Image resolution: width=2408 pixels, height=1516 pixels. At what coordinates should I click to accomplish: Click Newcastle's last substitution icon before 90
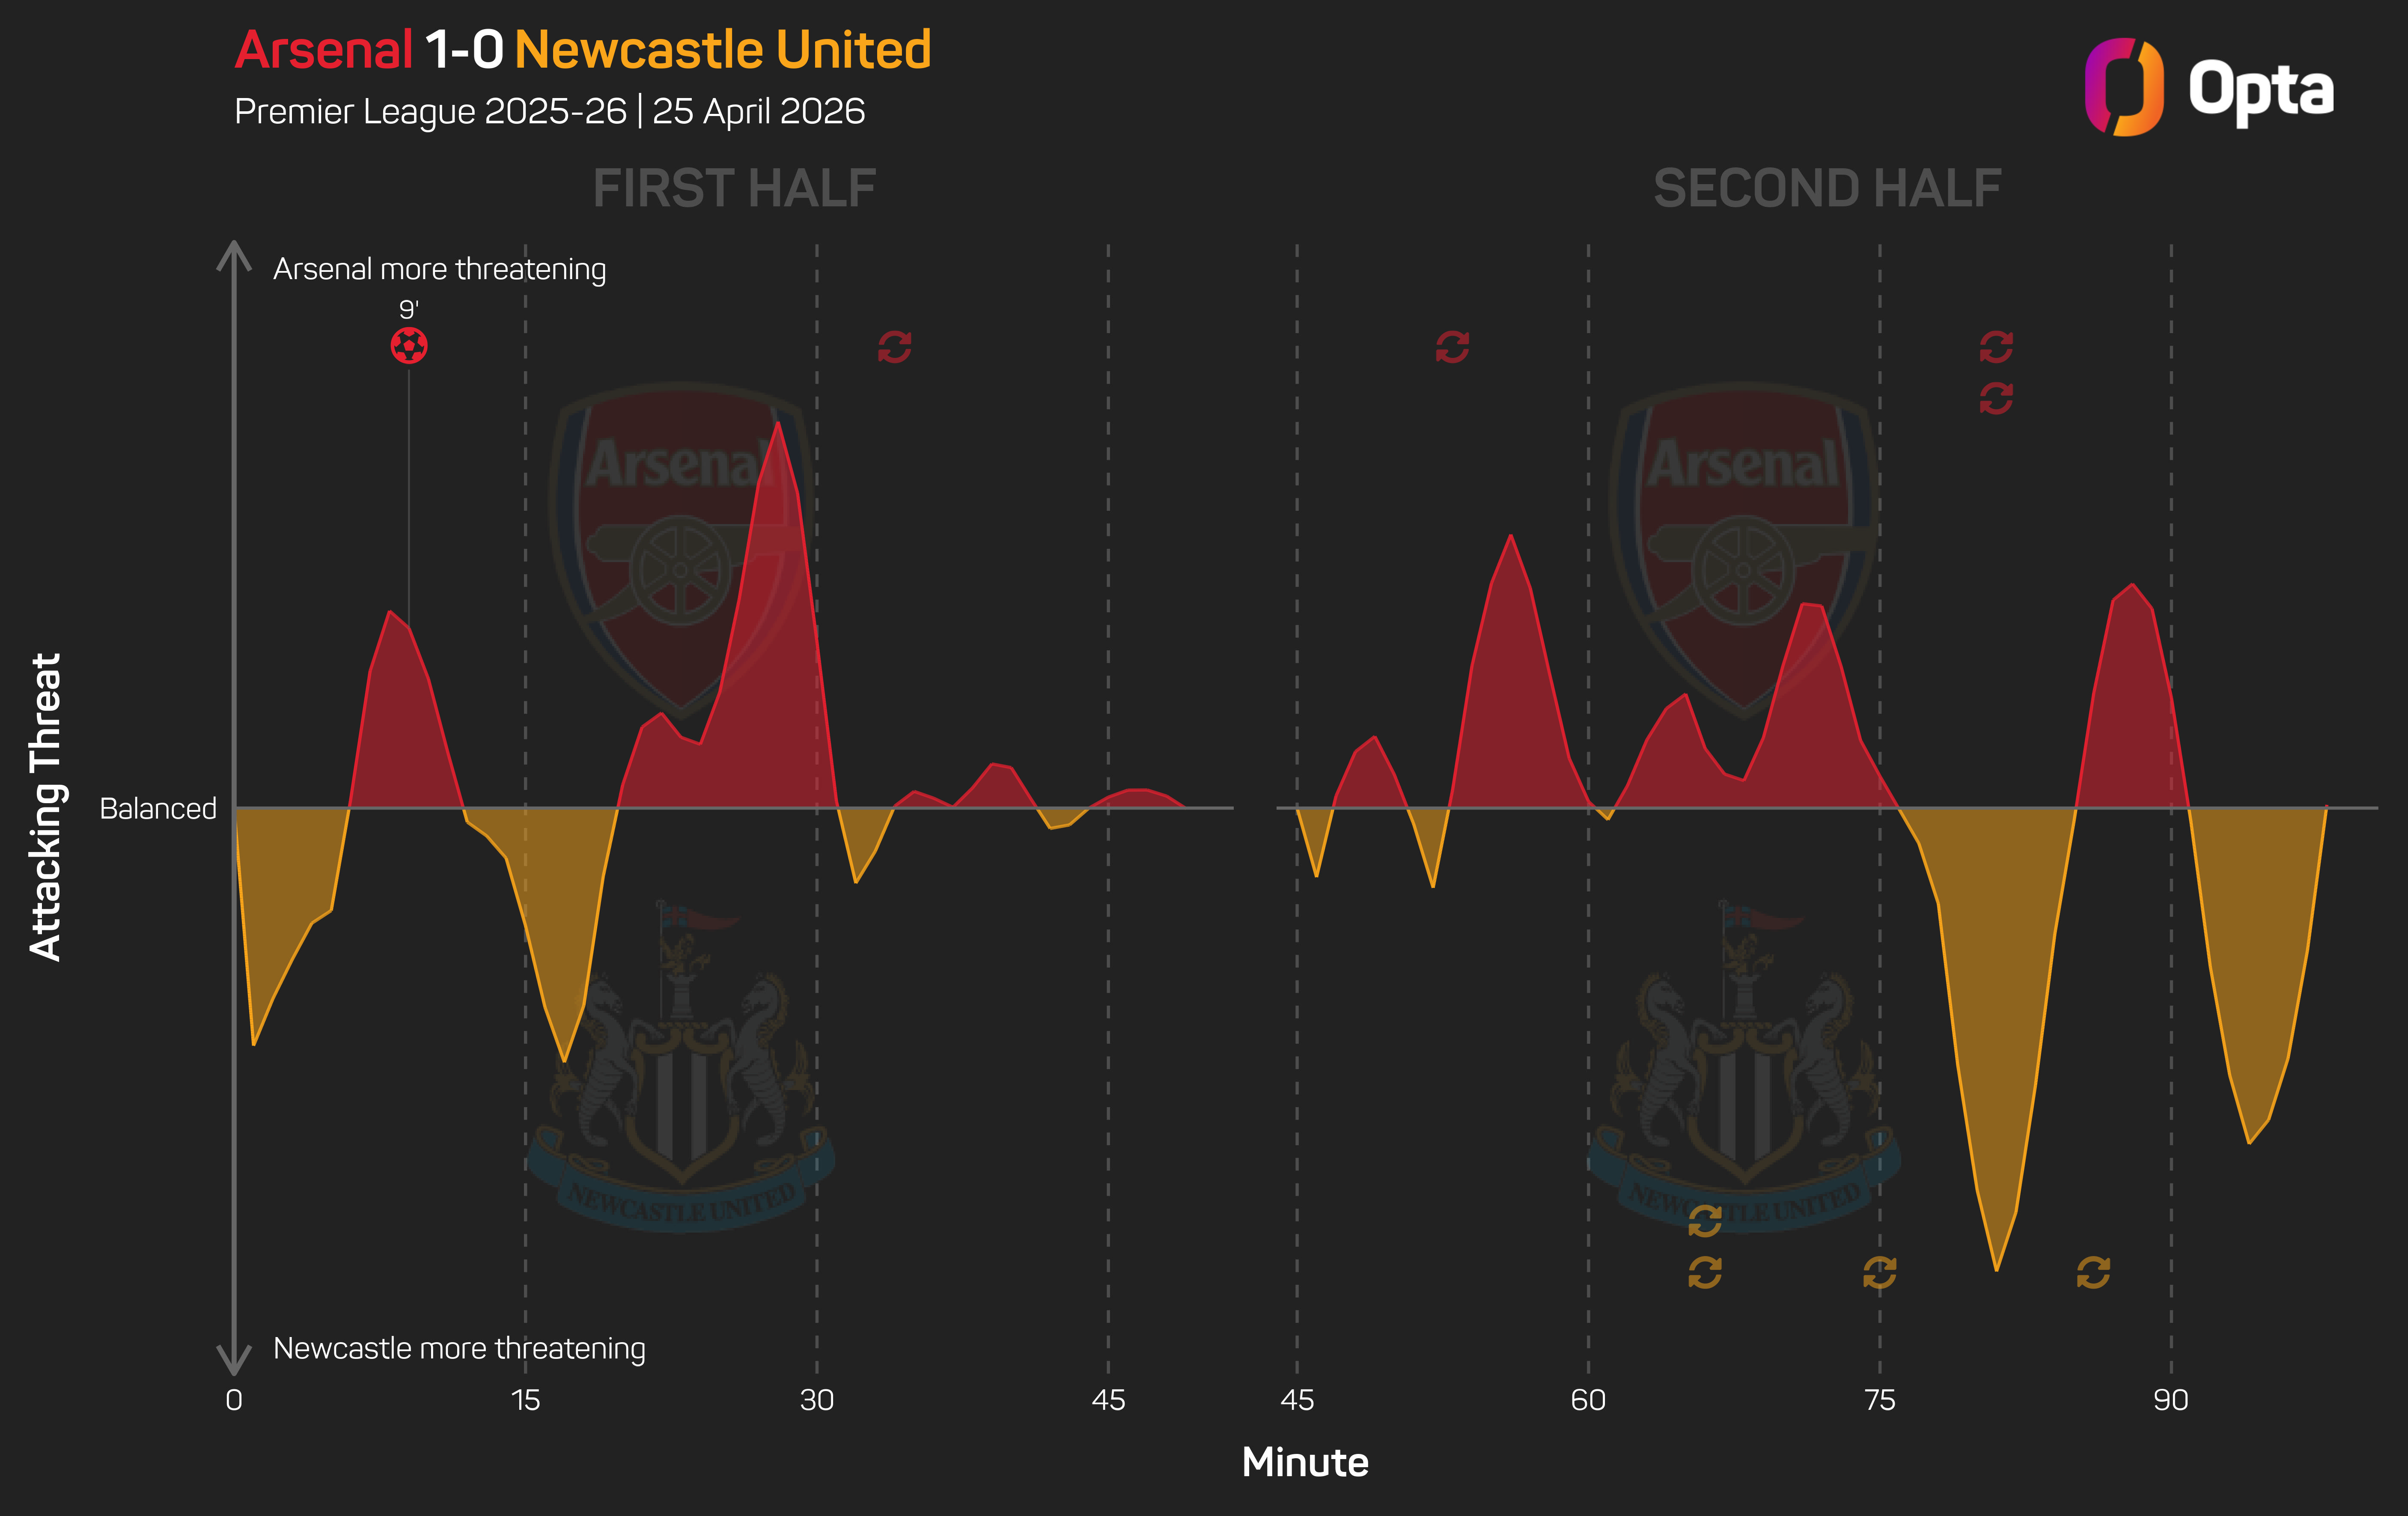2093,1272
